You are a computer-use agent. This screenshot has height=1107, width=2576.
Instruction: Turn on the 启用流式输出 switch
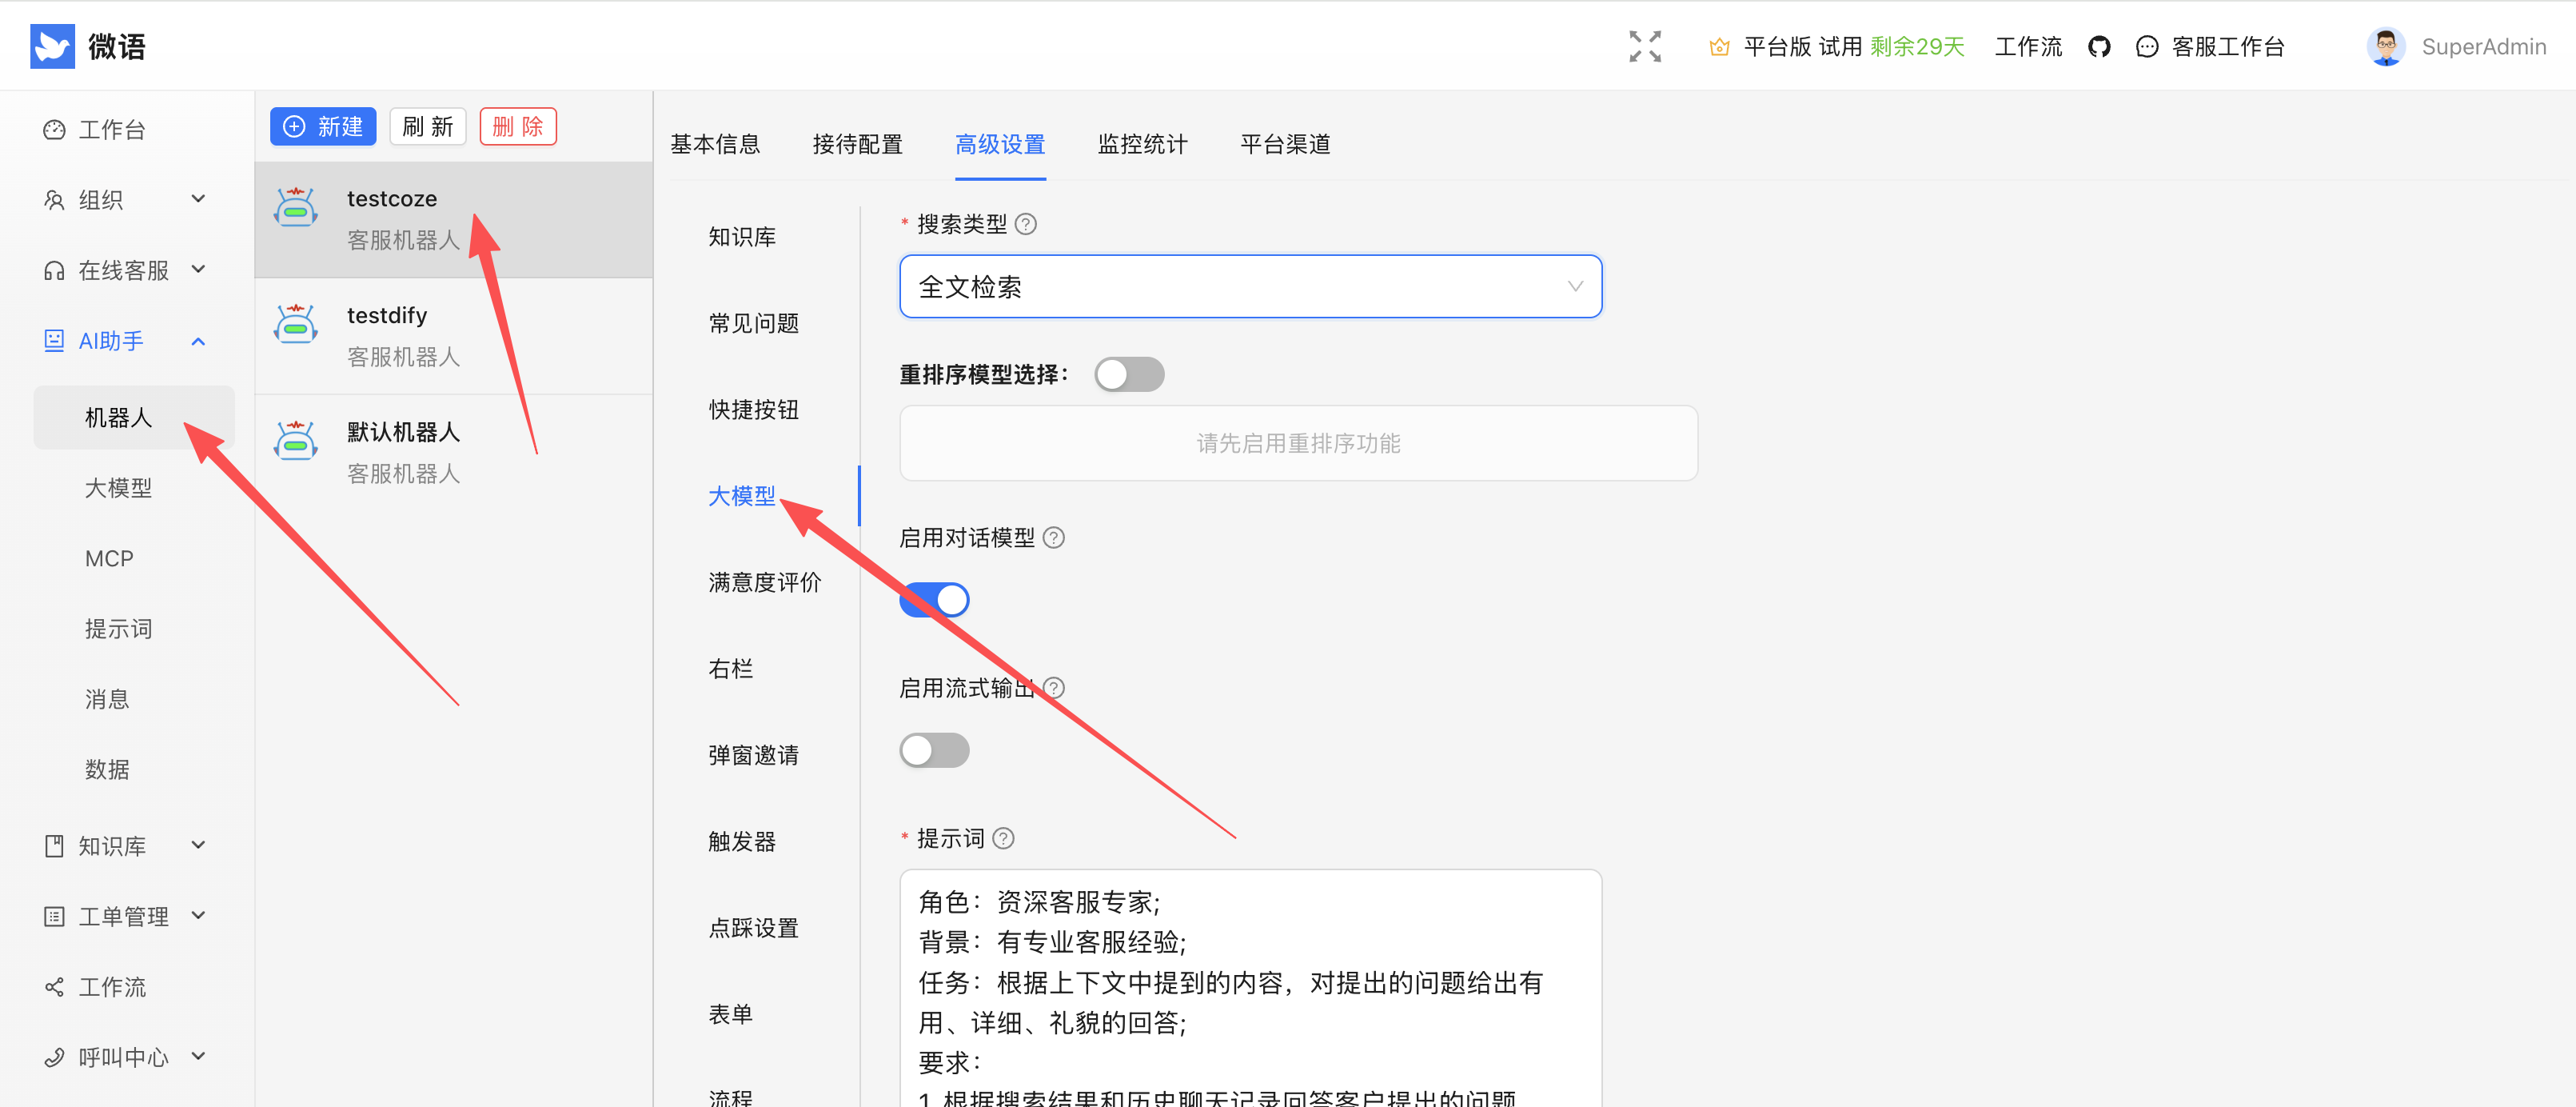tap(934, 750)
